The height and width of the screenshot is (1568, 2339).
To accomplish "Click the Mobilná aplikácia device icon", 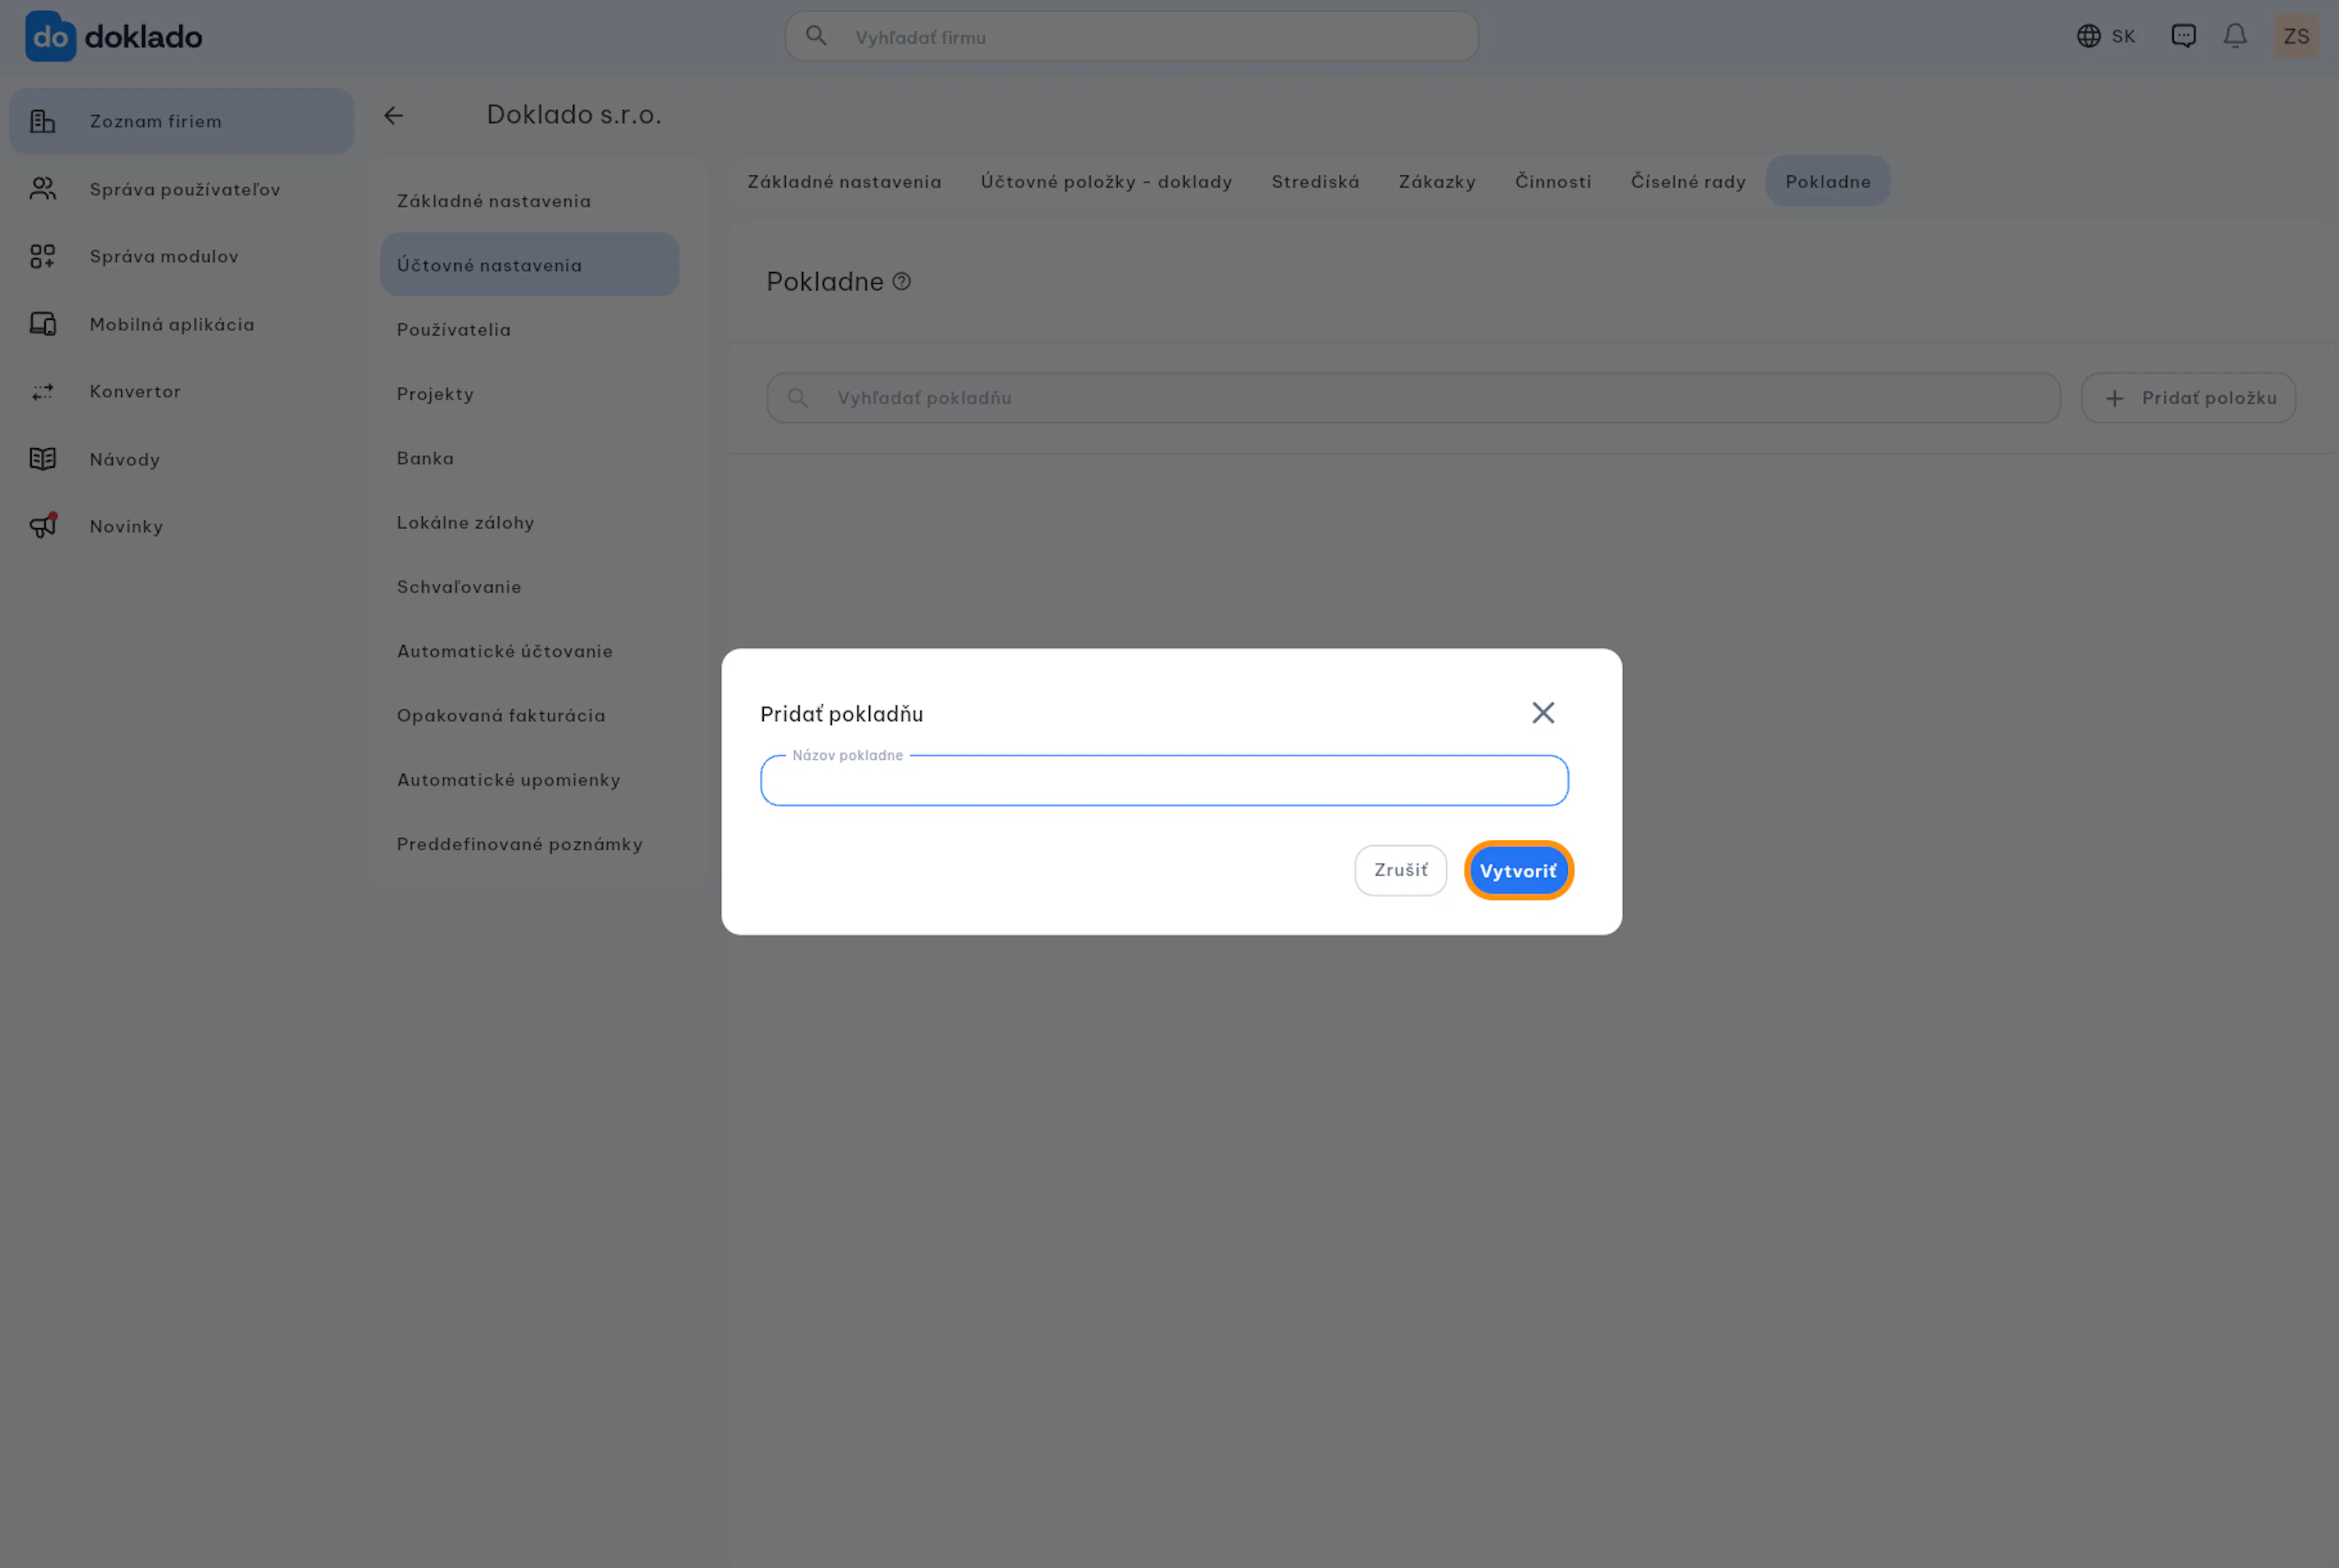I will tap(43, 324).
